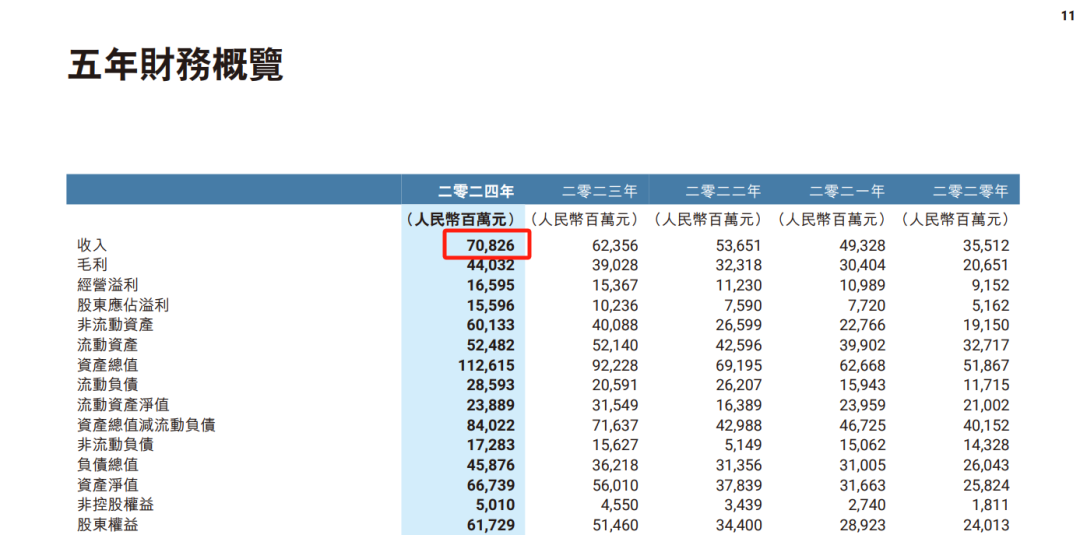Viewport: 1080px width, 535px height.
Task: Select the 二零二四年 column header
Action: point(476,190)
